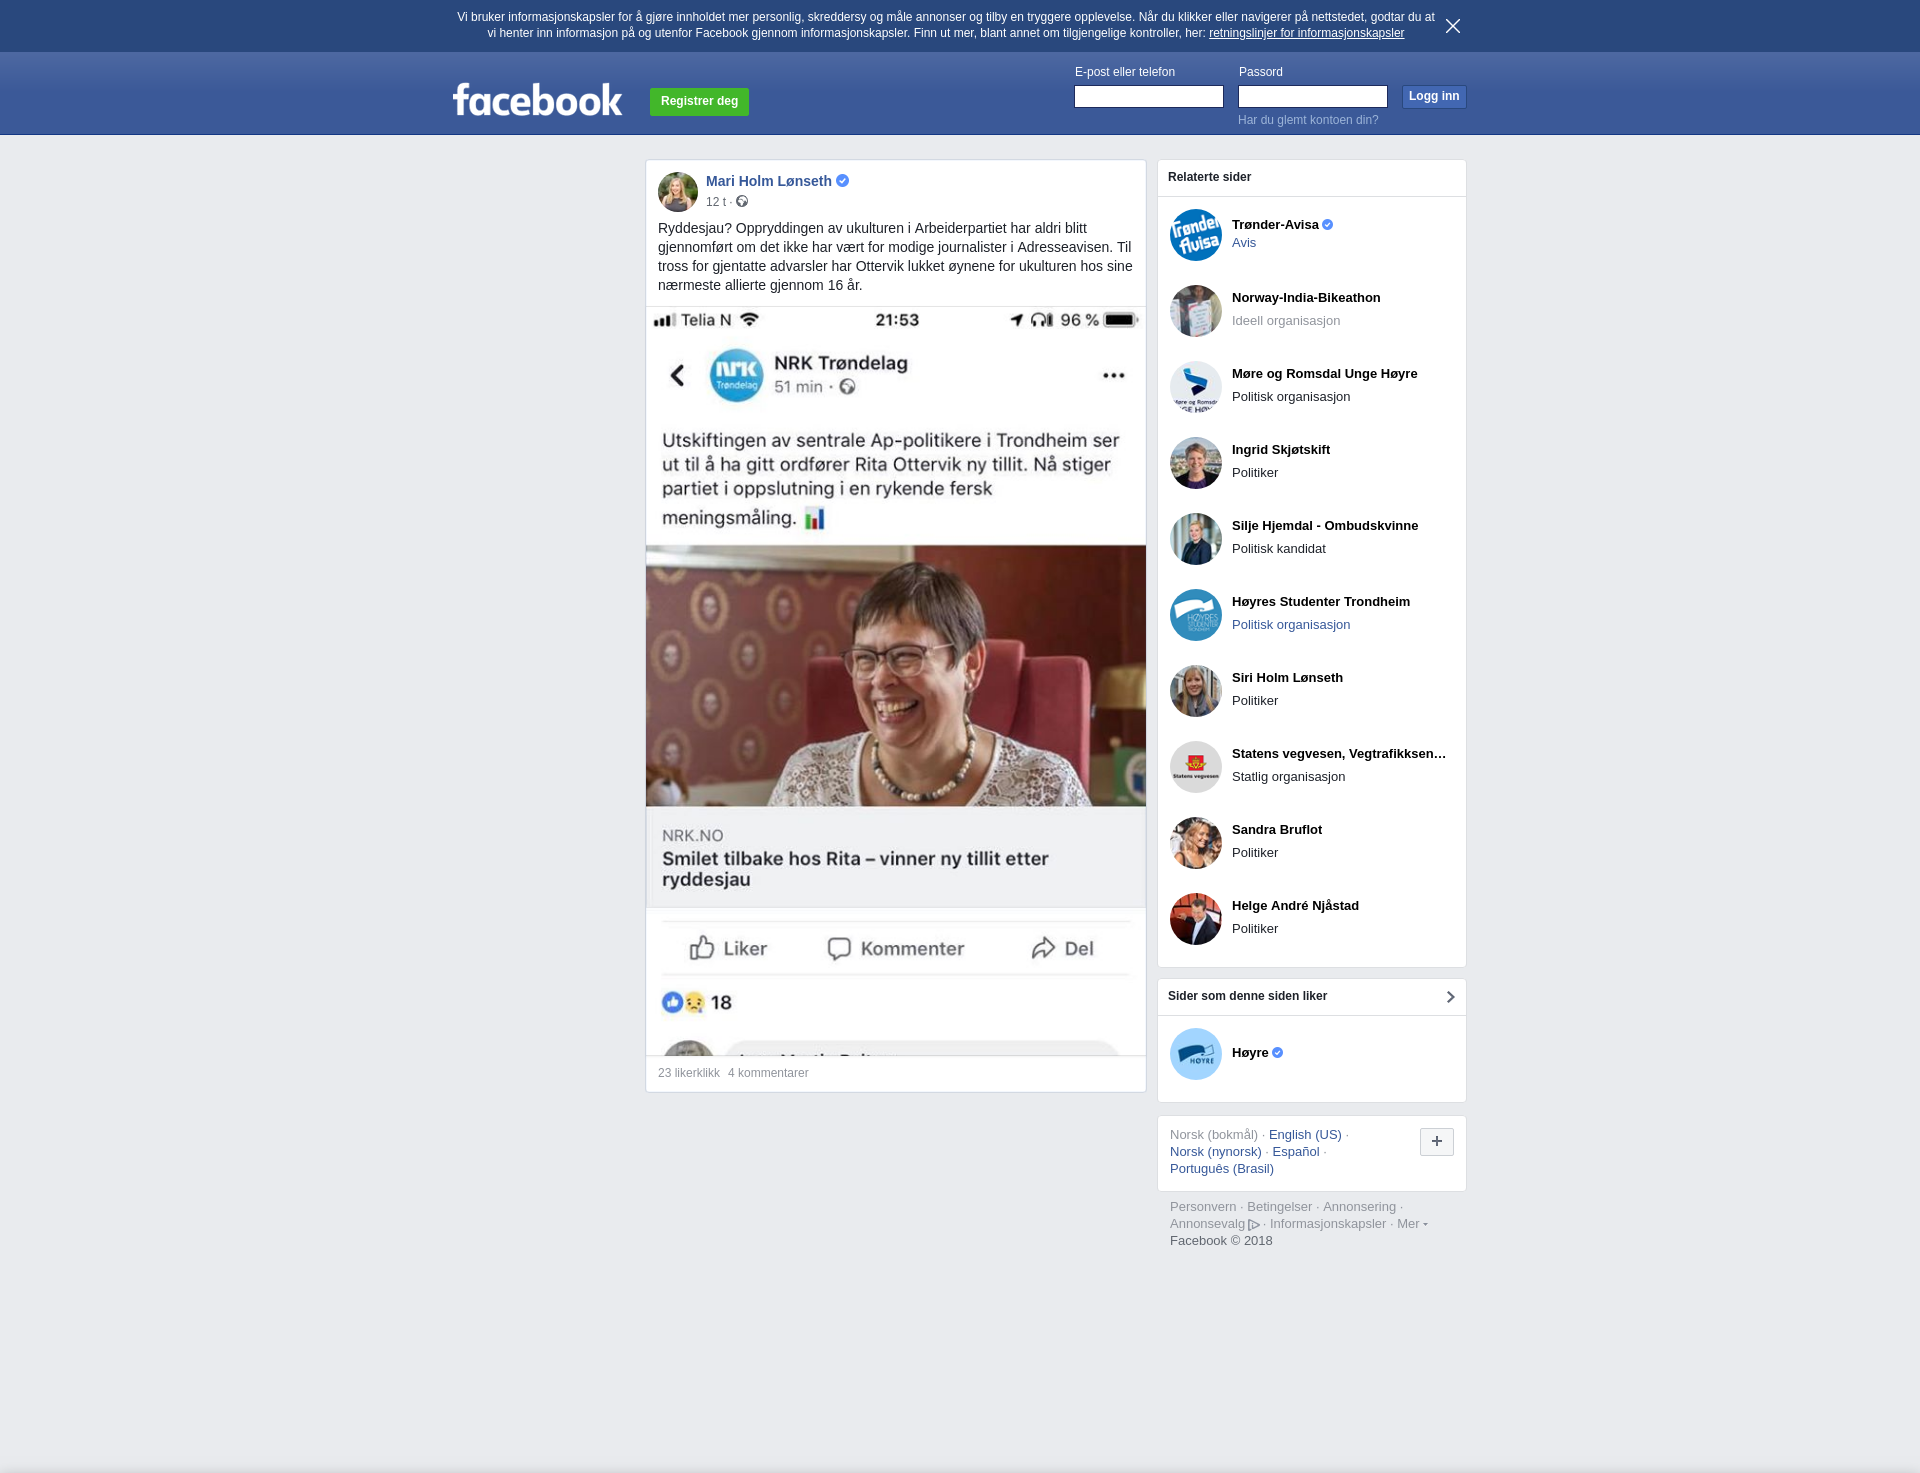Click the 'Passord' input field
Image resolution: width=1920 pixels, height=1473 pixels.
click(1312, 96)
